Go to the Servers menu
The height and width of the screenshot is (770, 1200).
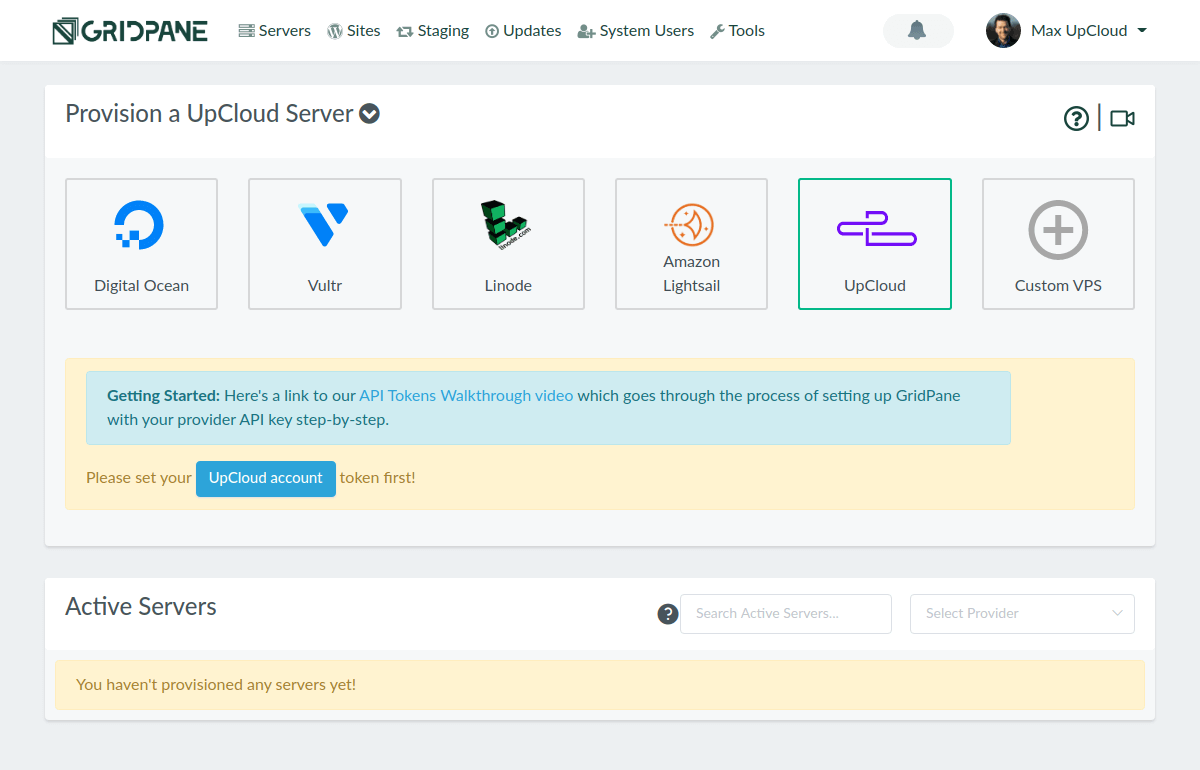pyautogui.click(x=275, y=31)
